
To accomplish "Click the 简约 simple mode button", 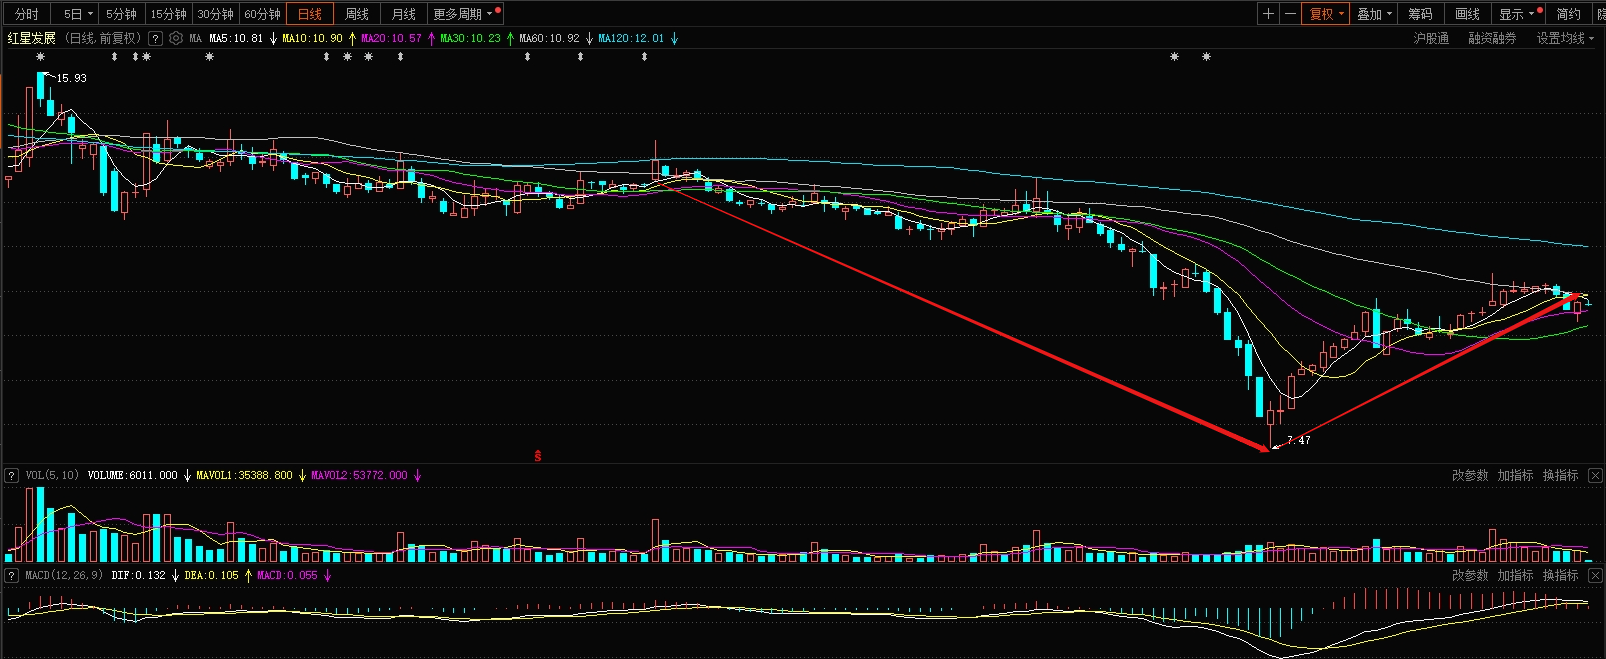I will (1568, 14).
